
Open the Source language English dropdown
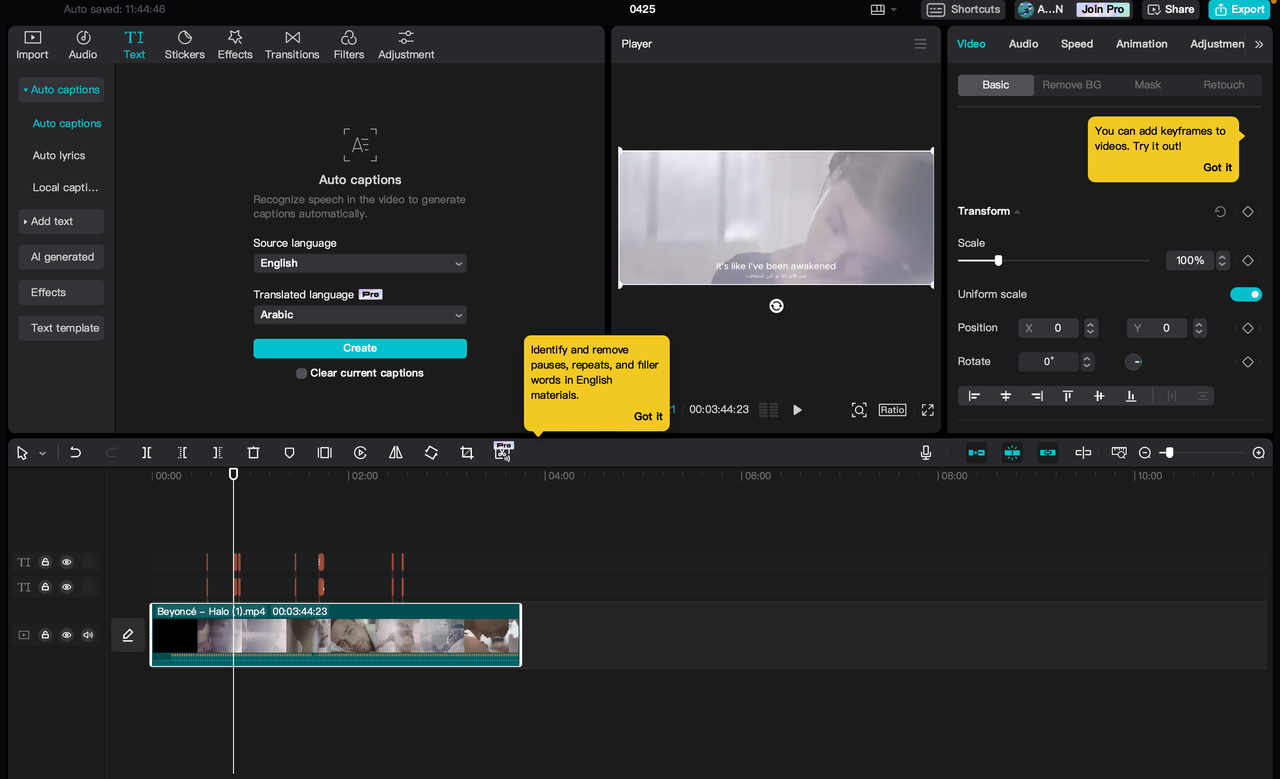[x=360, y=263]
